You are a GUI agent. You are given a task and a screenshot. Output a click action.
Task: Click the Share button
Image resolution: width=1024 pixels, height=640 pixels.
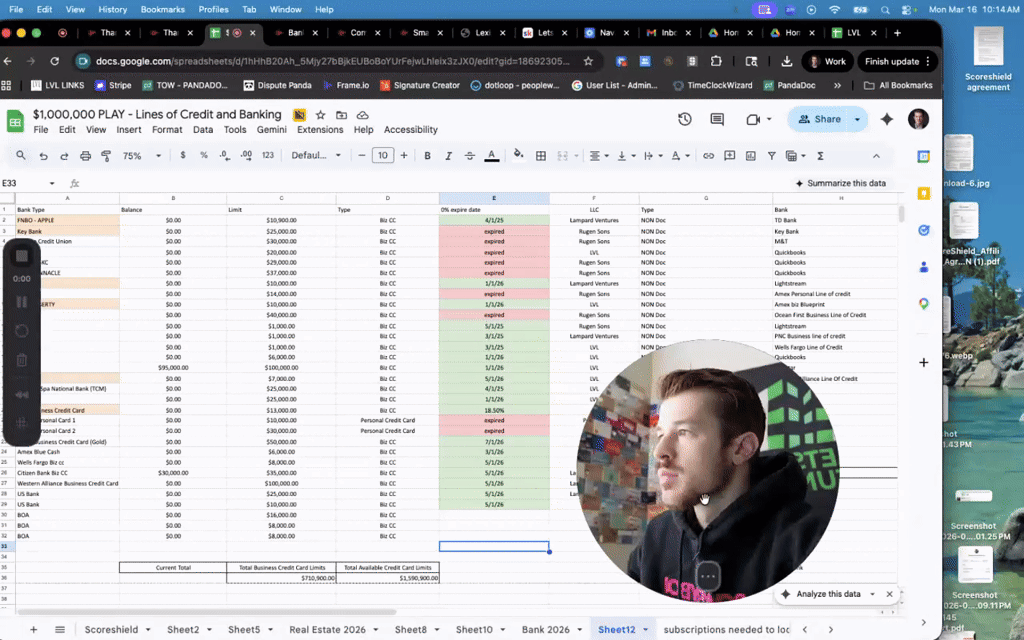820,119
